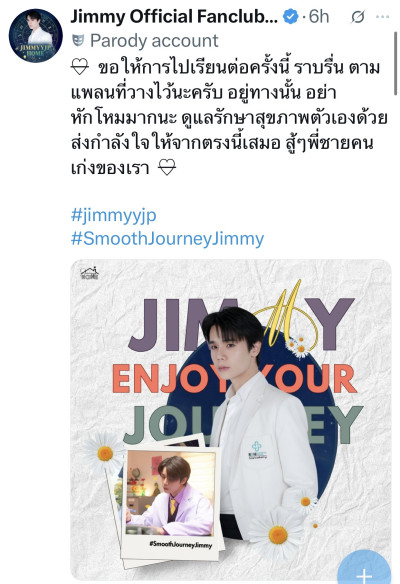Viewport: 400px width, 584px height.
Task: Open the Jimmy Official Fanclub account name
Action: (174, 17)
